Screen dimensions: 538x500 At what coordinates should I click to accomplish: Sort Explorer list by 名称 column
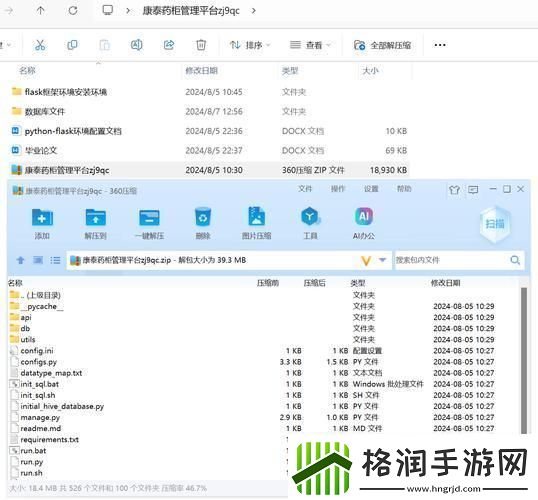click(27, 71)
